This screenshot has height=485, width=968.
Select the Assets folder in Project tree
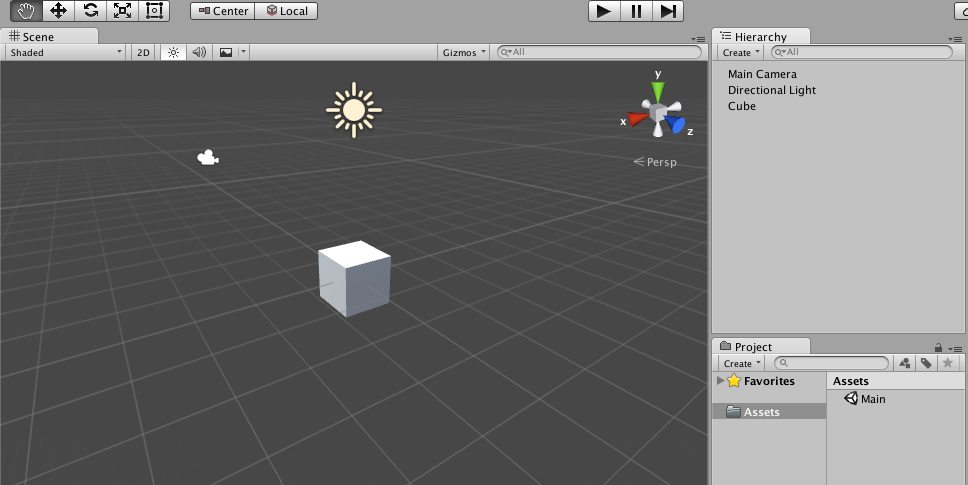(769, 412)
